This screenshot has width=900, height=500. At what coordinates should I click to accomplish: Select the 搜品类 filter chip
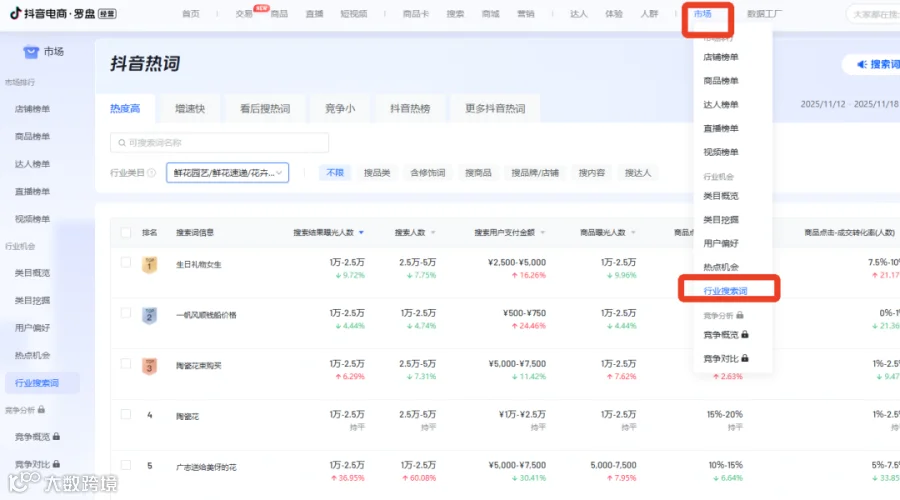377,173
